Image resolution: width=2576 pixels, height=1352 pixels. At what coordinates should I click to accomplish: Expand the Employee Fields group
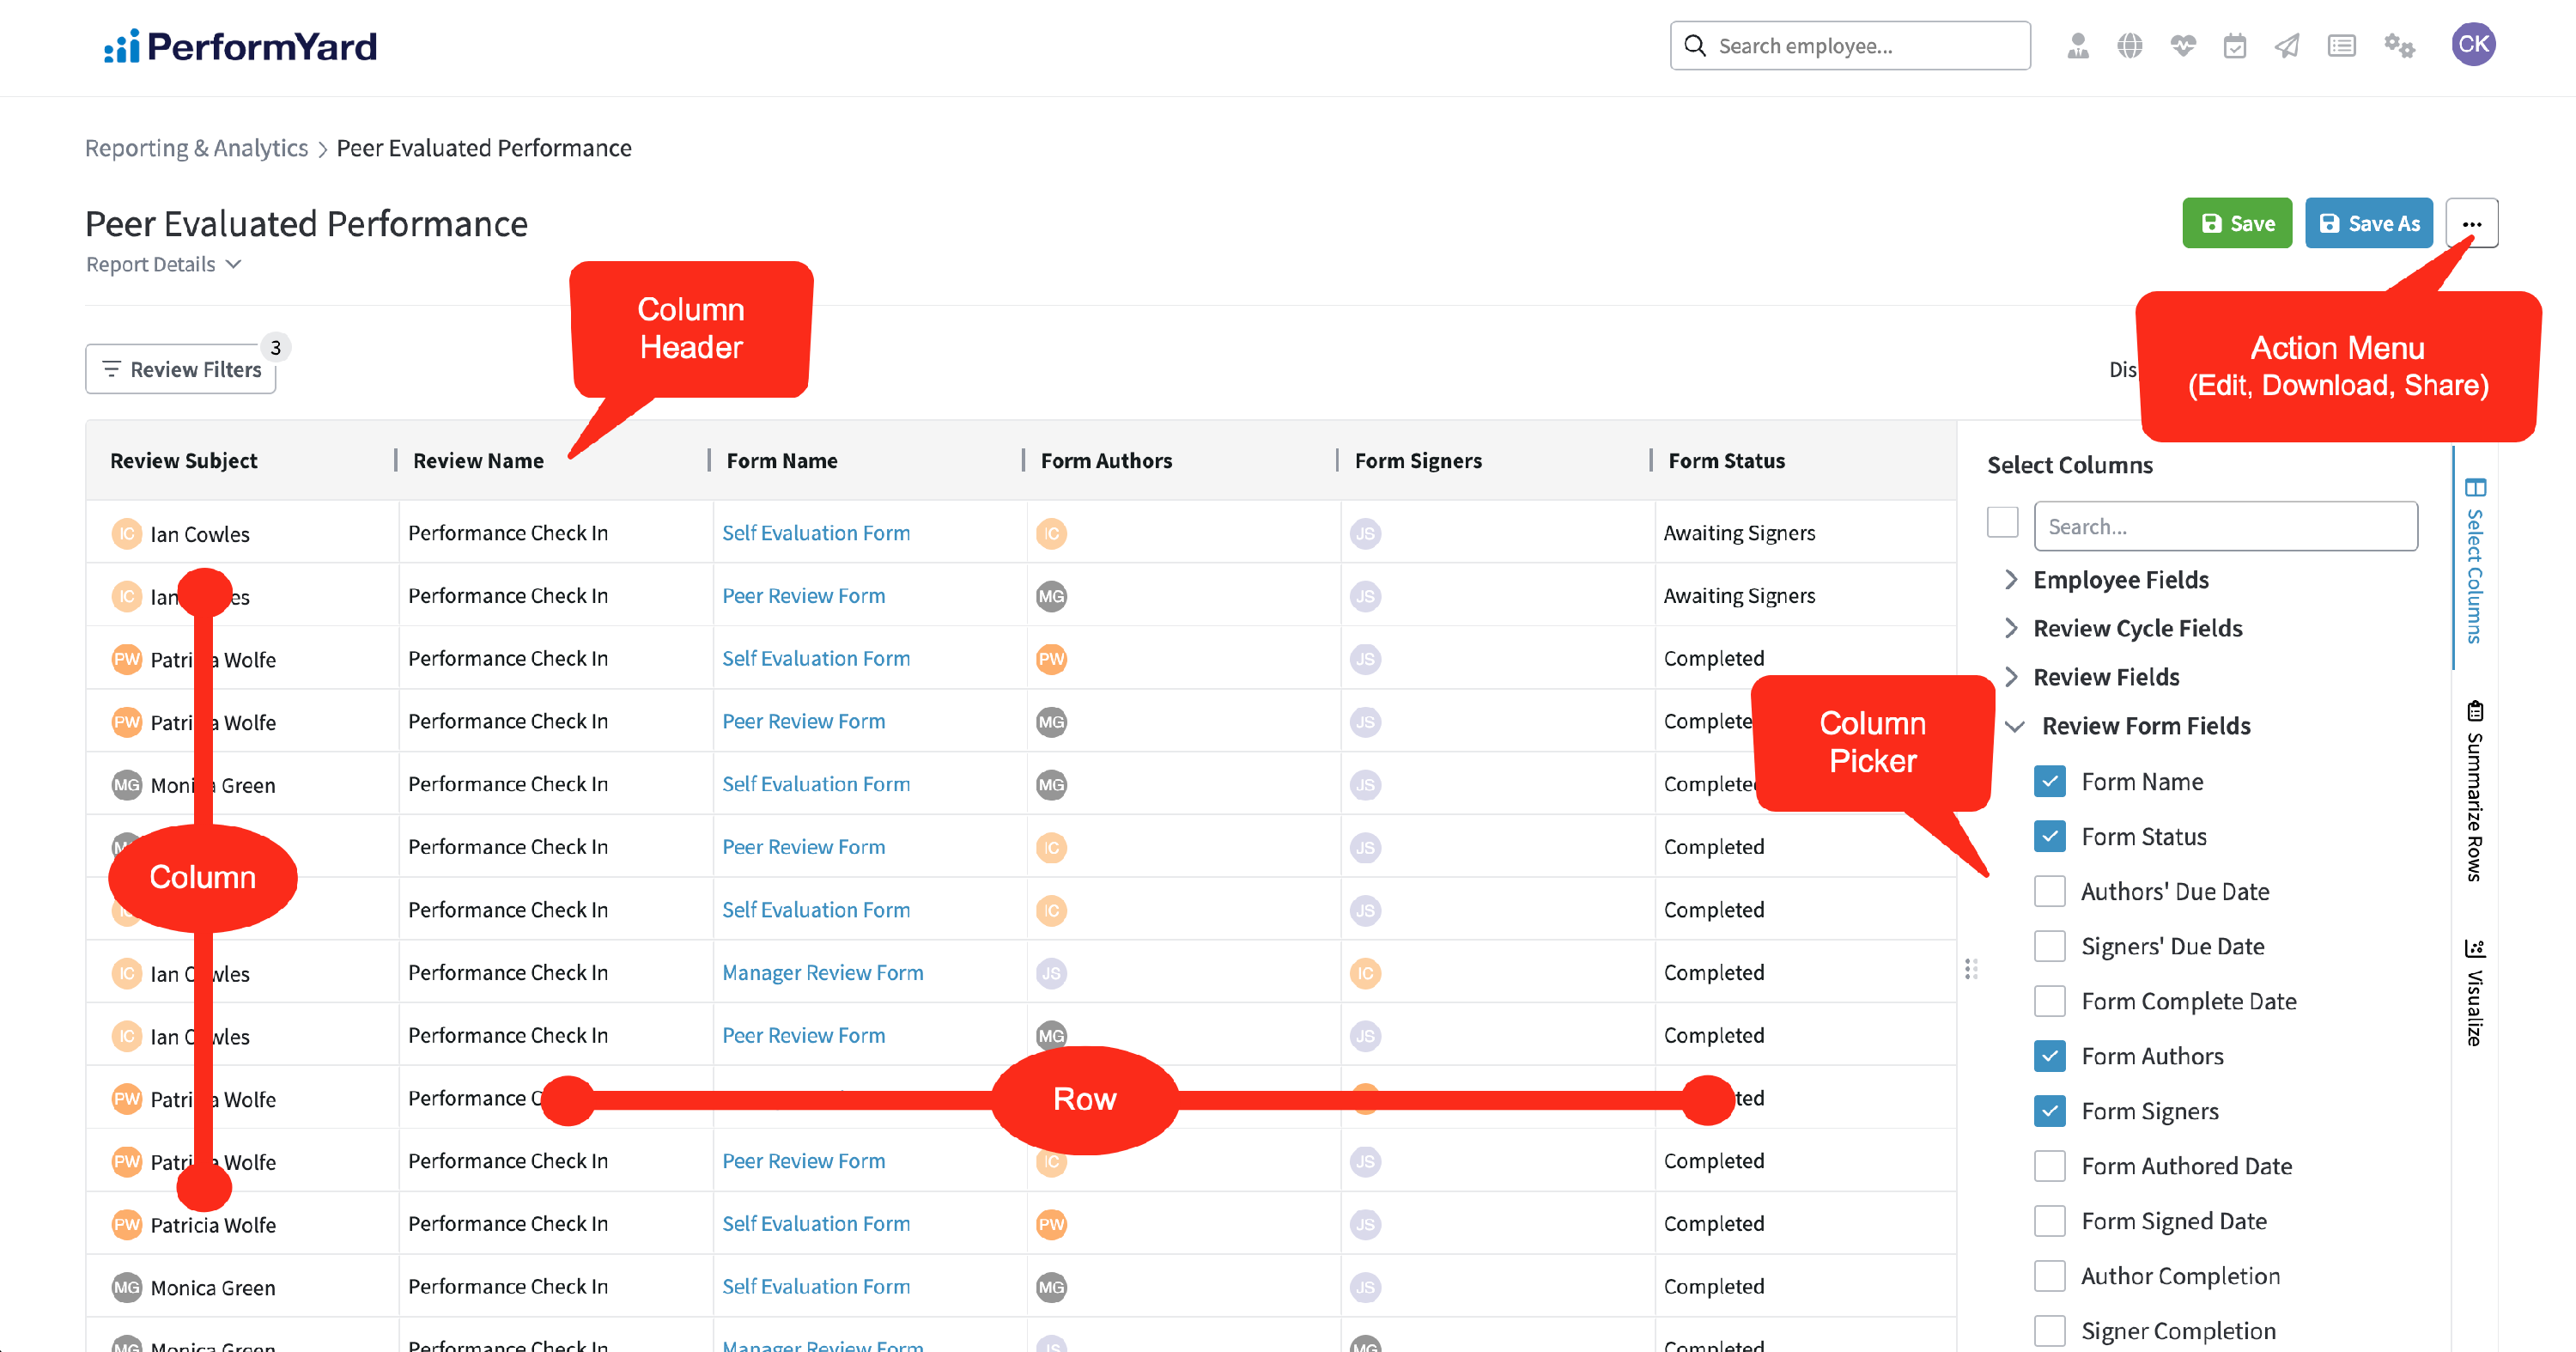[x=2011, y=580]
